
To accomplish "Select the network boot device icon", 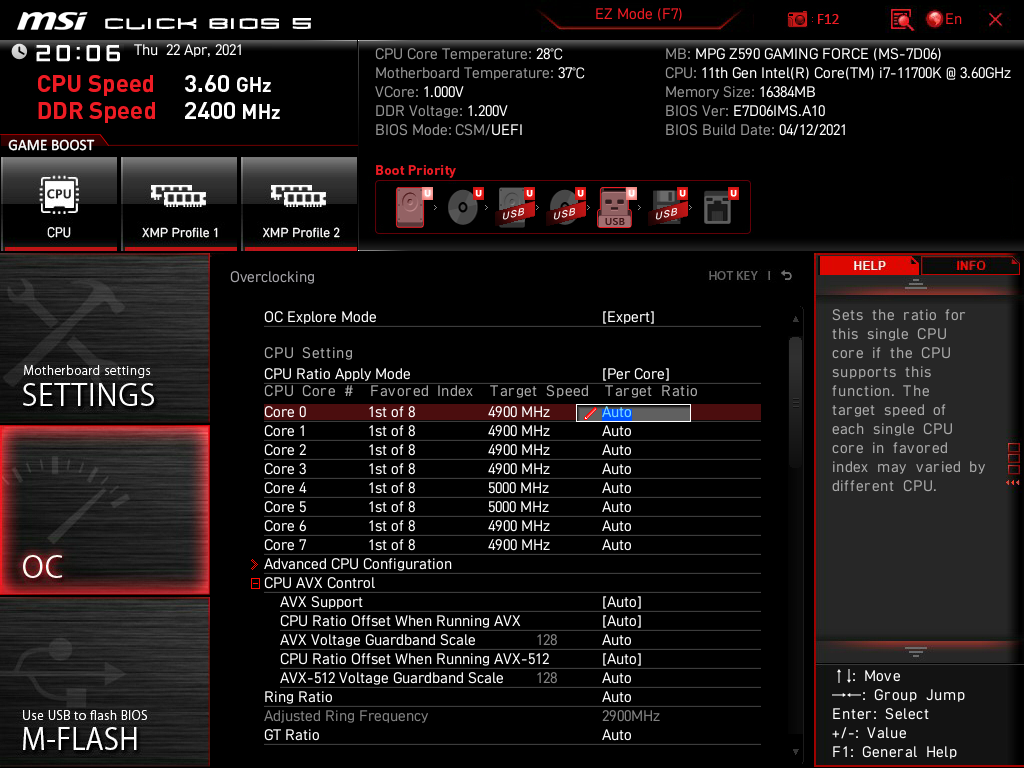I will point(718,208).
